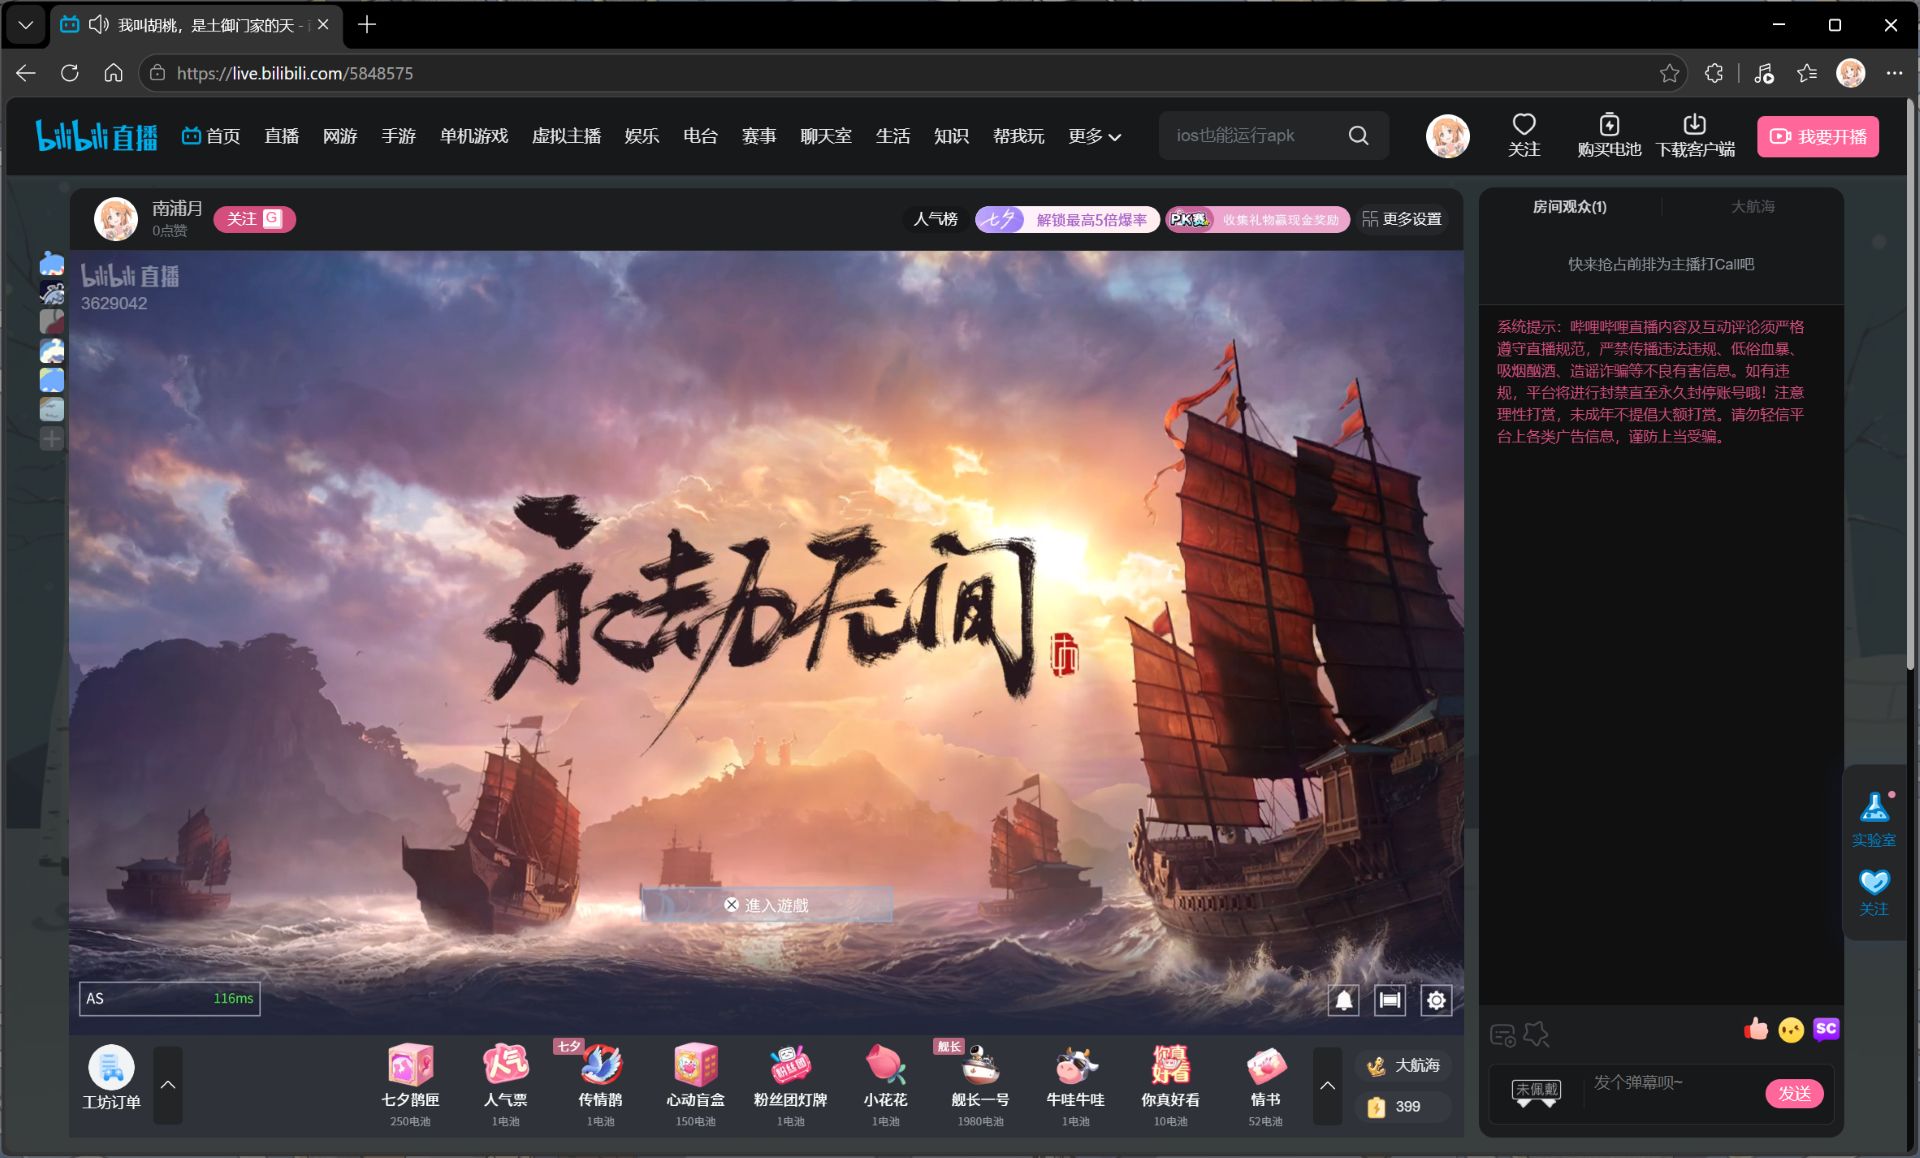The height and width of the screenshot is (1158, 1920).
Task: Switch to the 房间观众(1) tab
Action: click(1569, 206)
